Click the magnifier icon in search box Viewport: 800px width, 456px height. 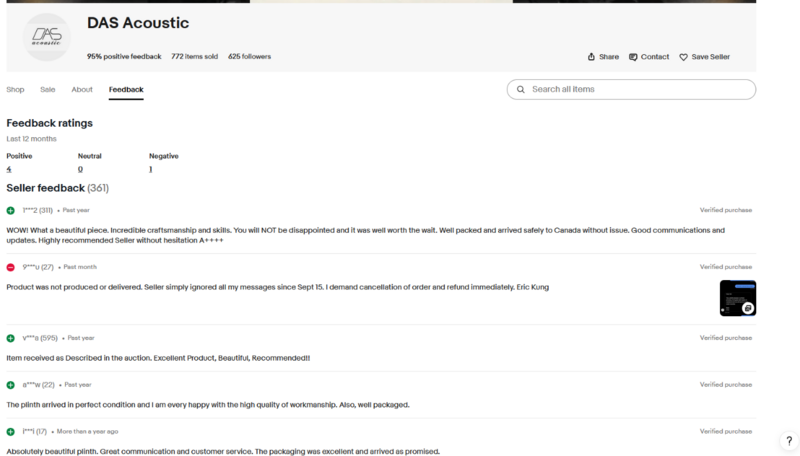pyautogui.click(x=520, y=89)
